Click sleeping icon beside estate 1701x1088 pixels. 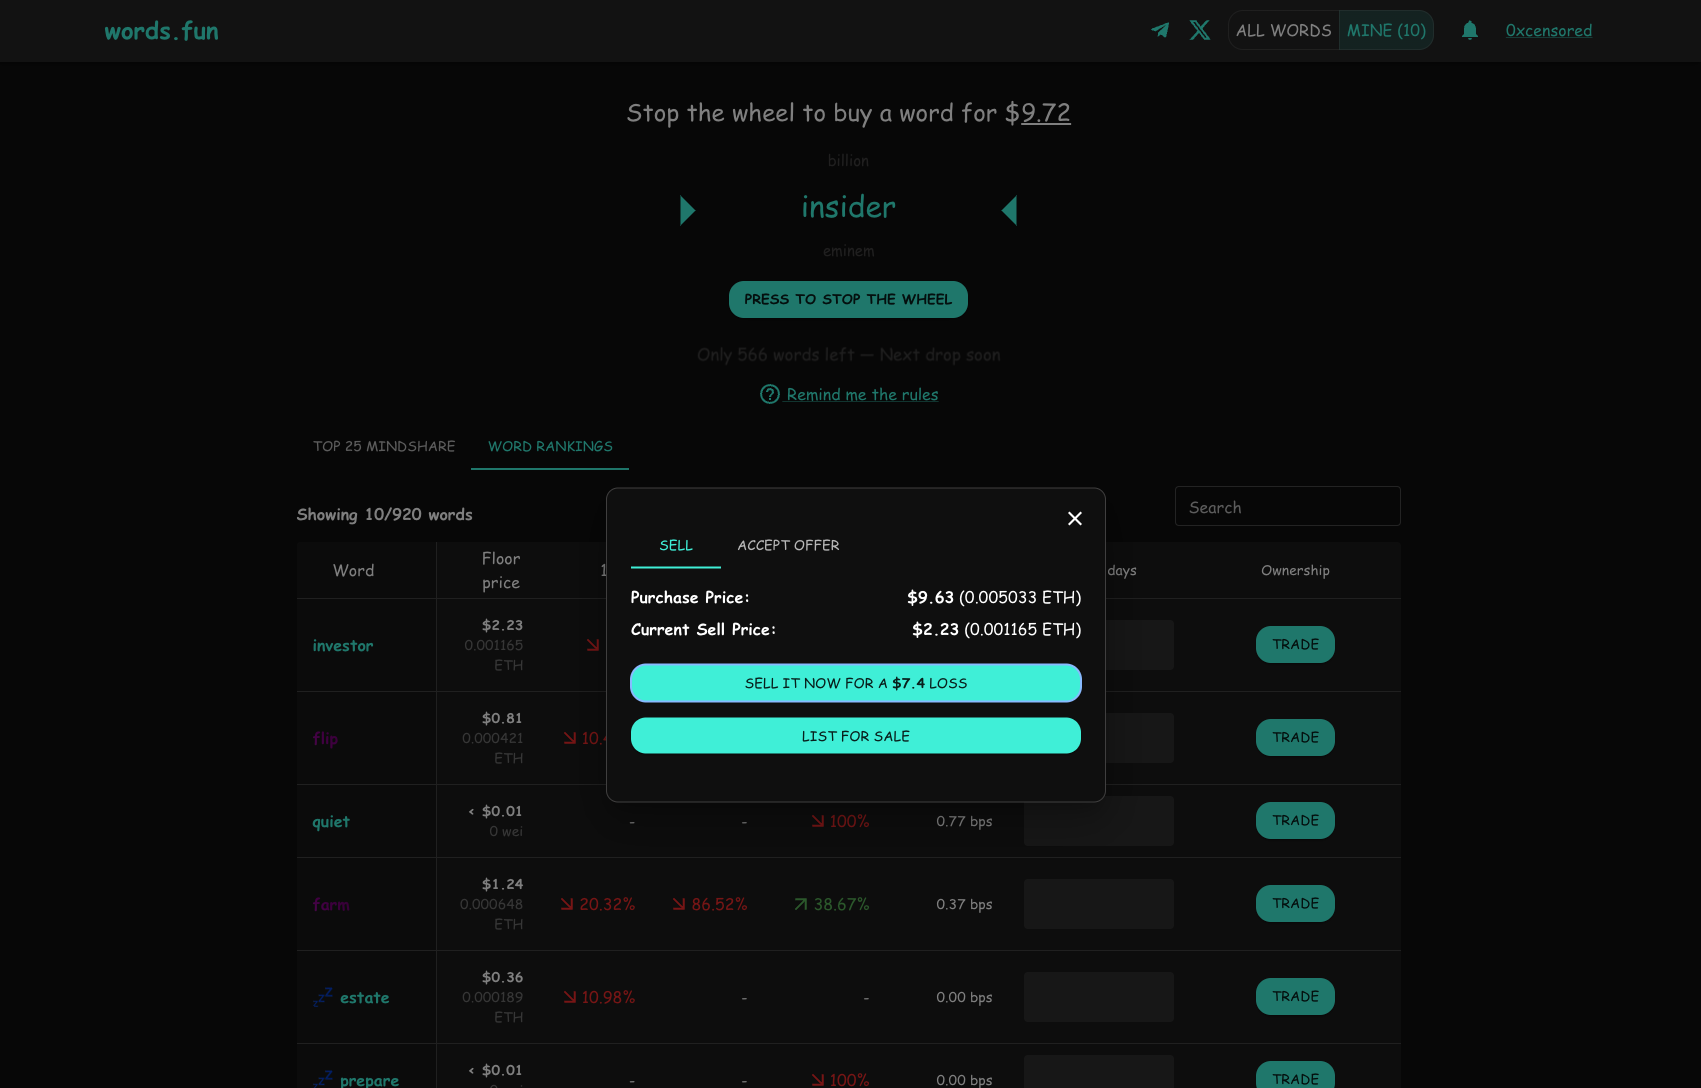322,997
